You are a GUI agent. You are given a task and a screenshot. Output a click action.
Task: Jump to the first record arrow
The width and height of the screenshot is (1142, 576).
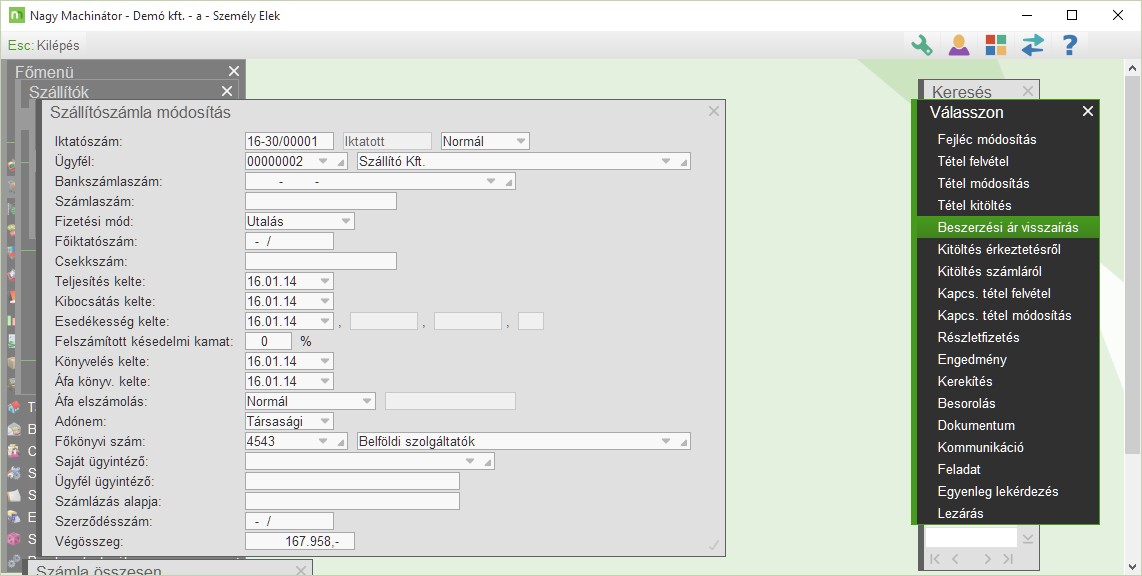pyautogui.click(x=935, y=559)
